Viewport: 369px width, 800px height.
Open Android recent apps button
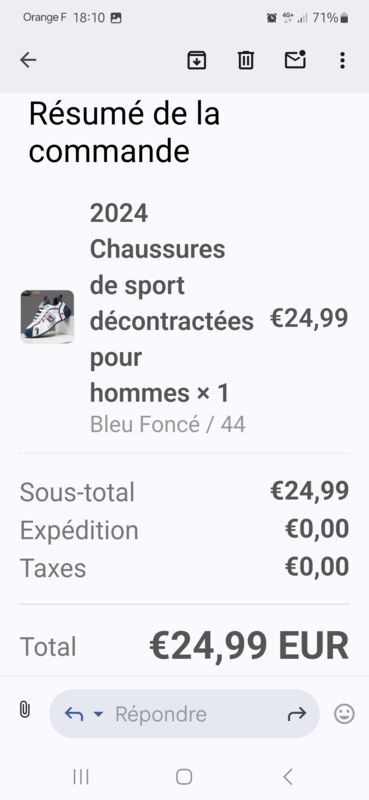point(81,777)
